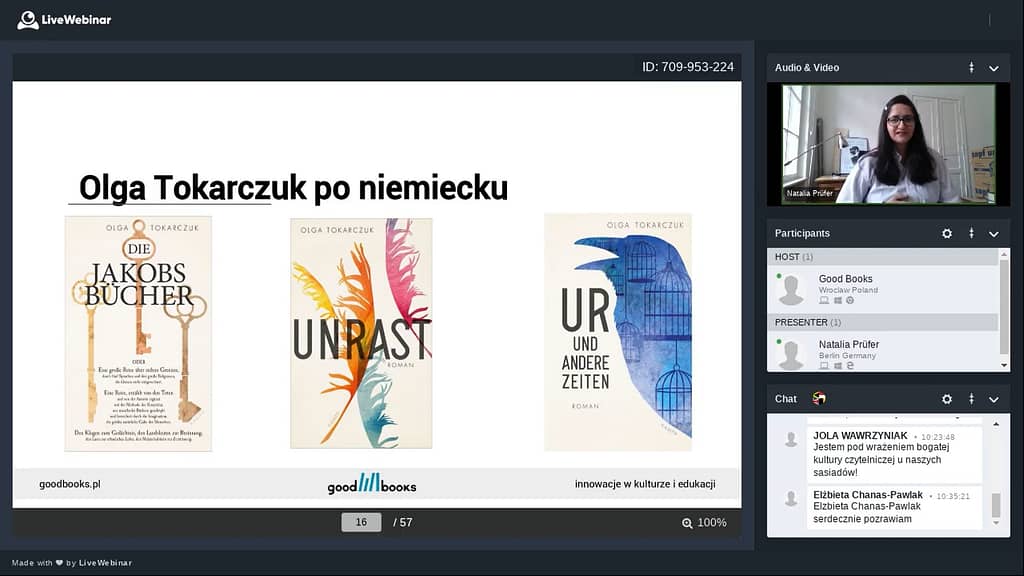Collapse the Chat panel
Image resolution: width=1024 pixels, height=576 pixels.
click(x=993, y=399)
